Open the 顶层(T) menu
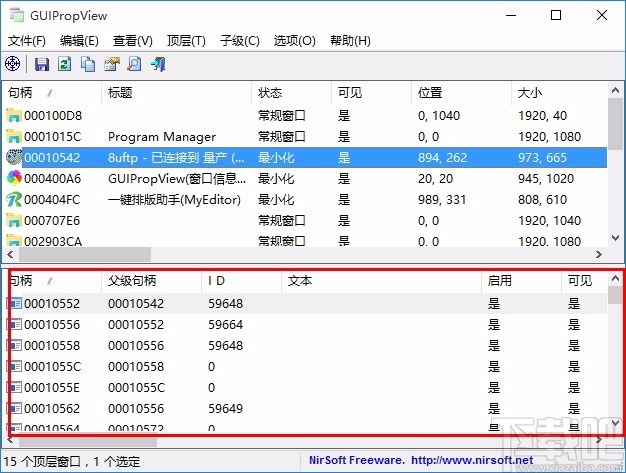Image resolution: width=626 pixels, height=473 pixels. (x=186, y=41)
